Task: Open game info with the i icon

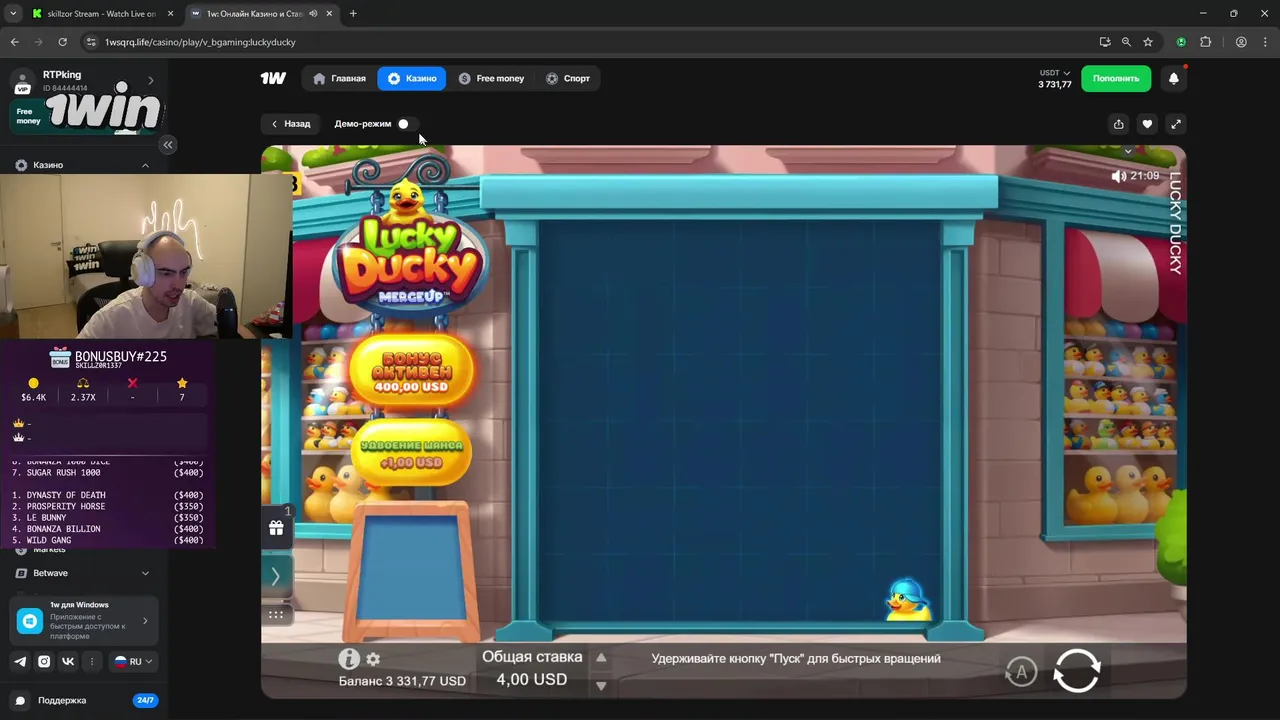Action: 349,659
